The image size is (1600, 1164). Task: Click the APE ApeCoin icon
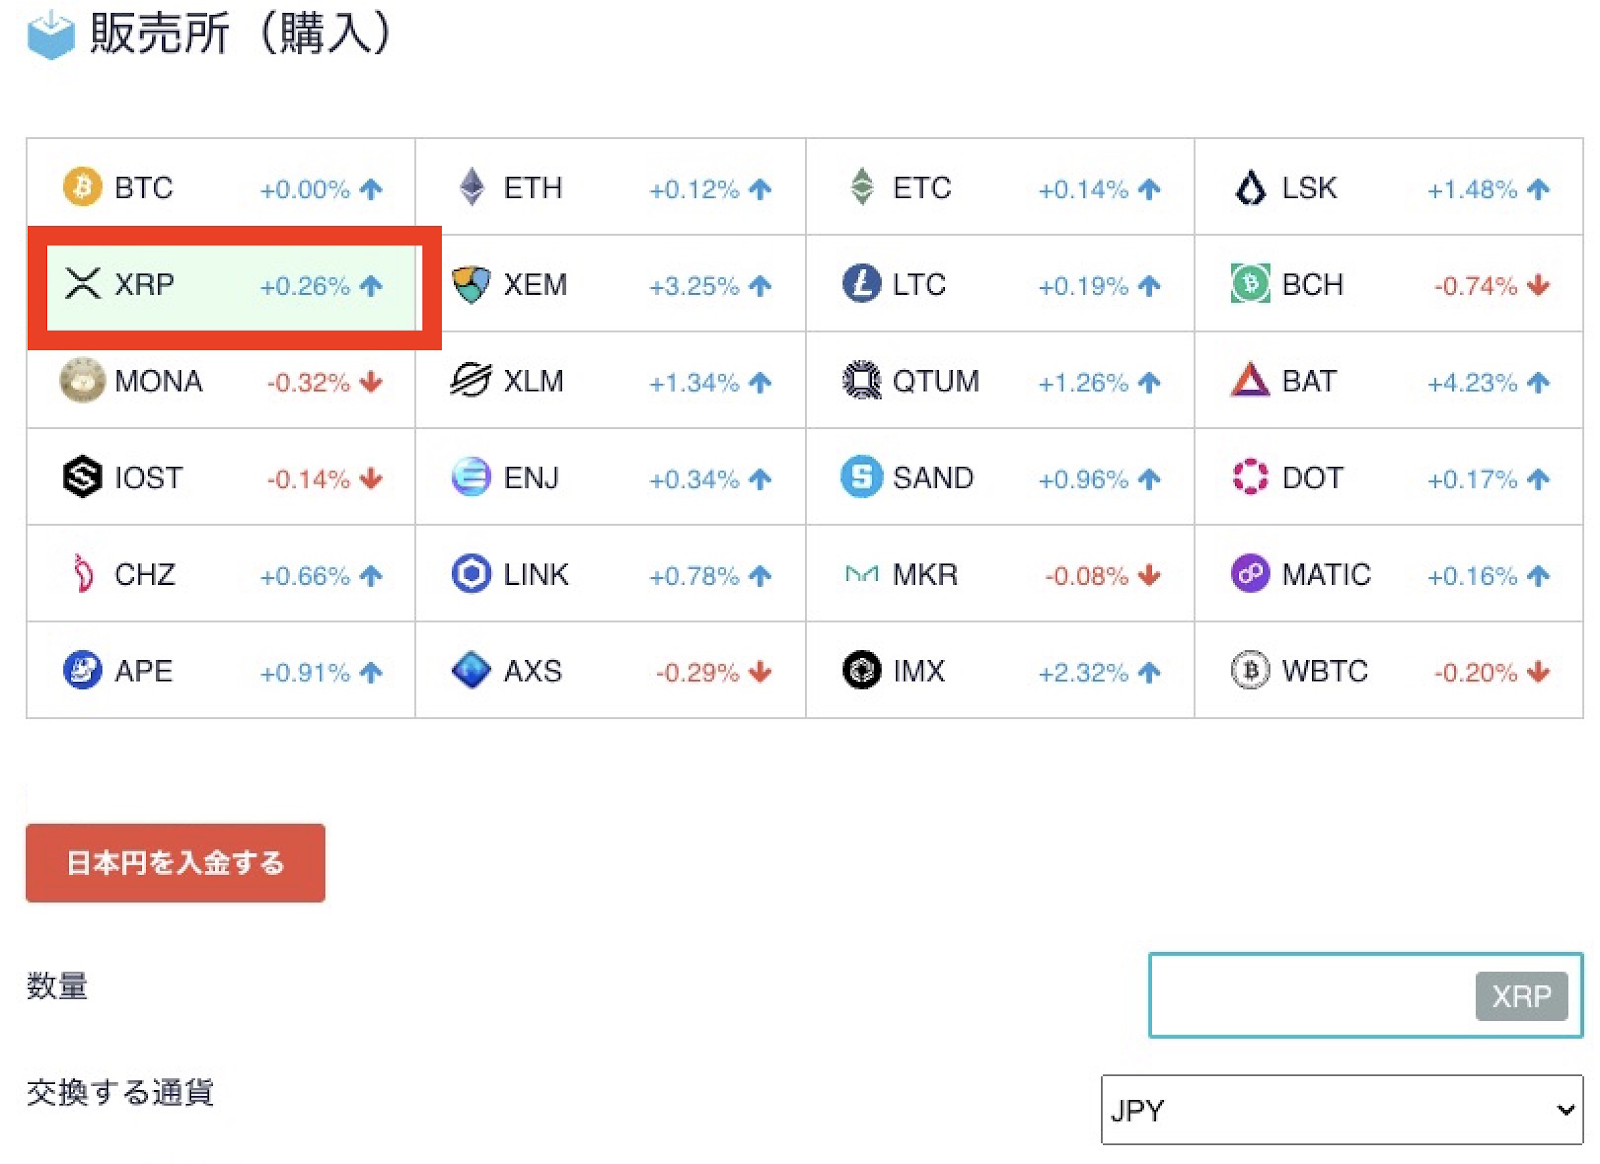pyautogui.click(x=82, y=670)
